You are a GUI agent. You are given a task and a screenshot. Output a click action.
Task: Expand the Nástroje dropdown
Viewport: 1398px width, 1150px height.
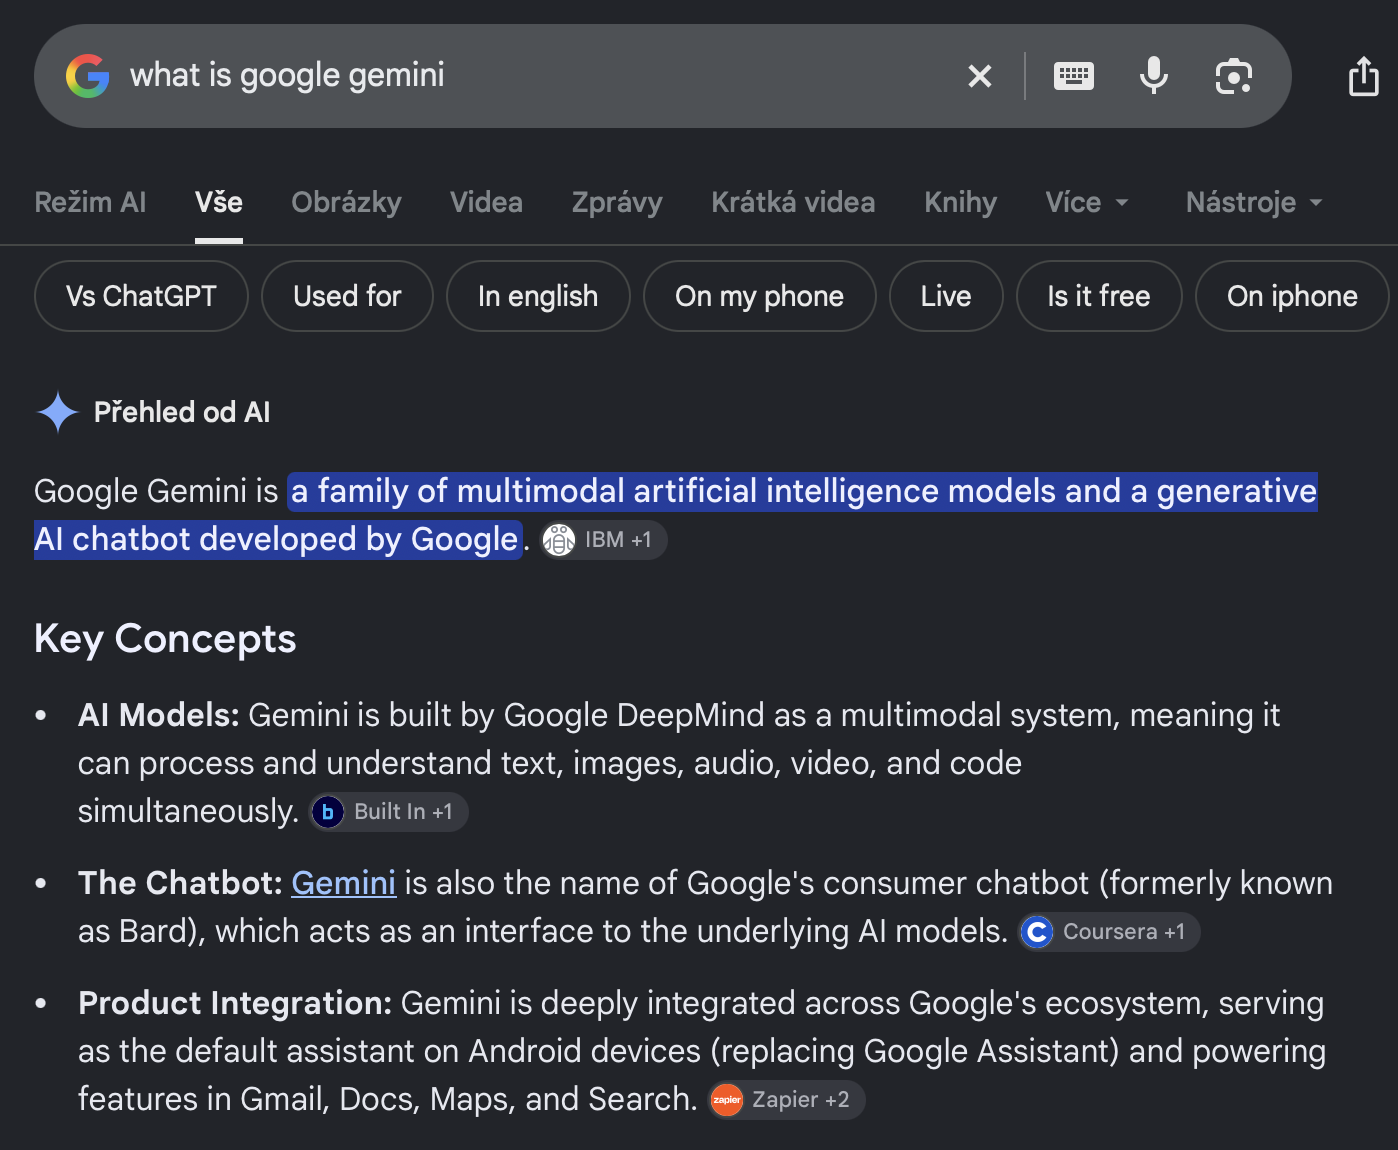[1254, 203]
